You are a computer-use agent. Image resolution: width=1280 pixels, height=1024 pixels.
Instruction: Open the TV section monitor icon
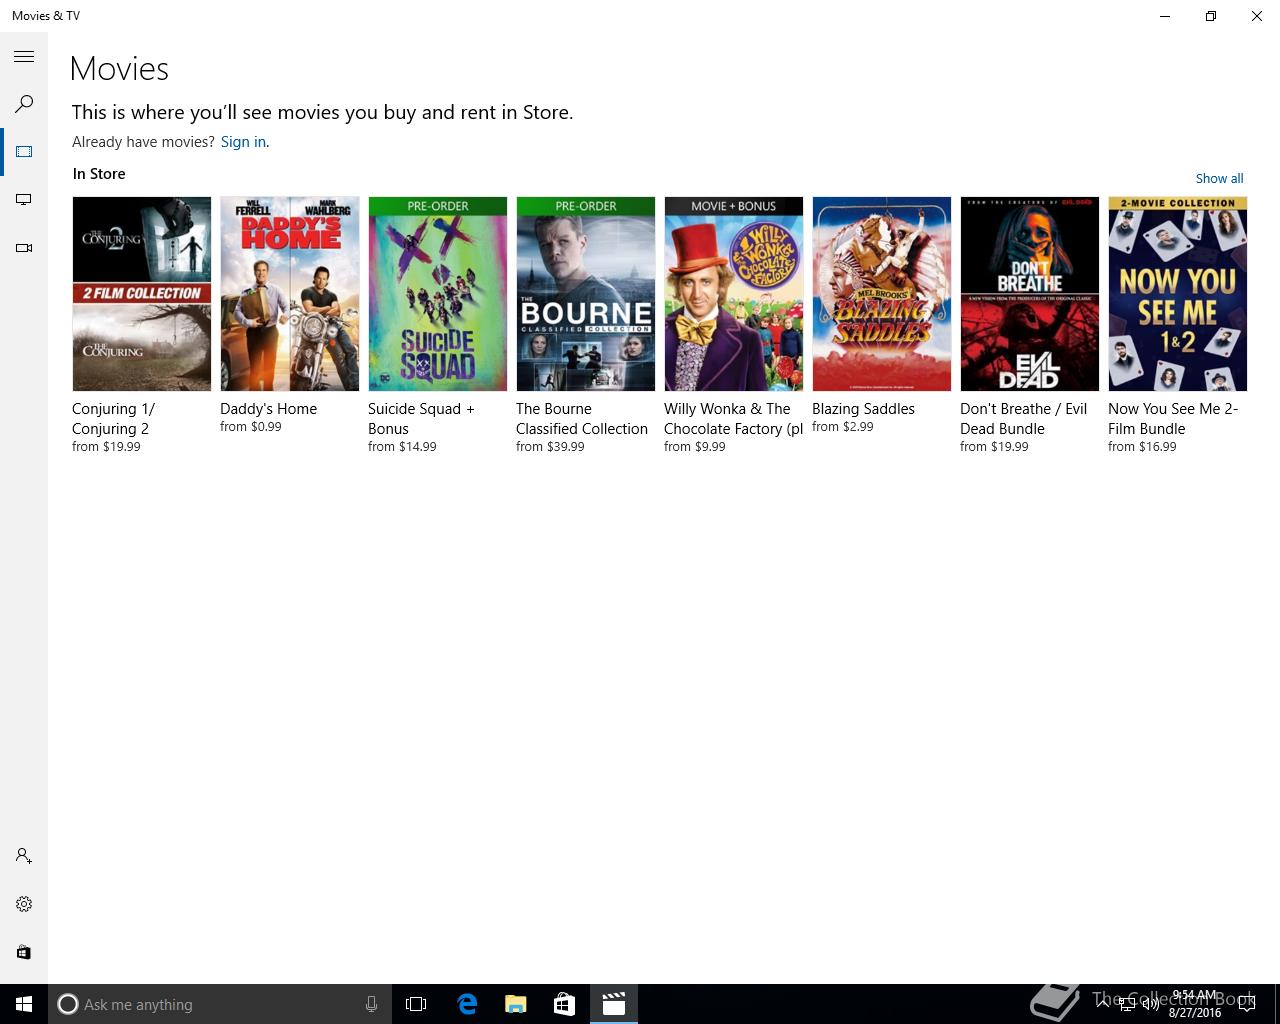point(24,200)
